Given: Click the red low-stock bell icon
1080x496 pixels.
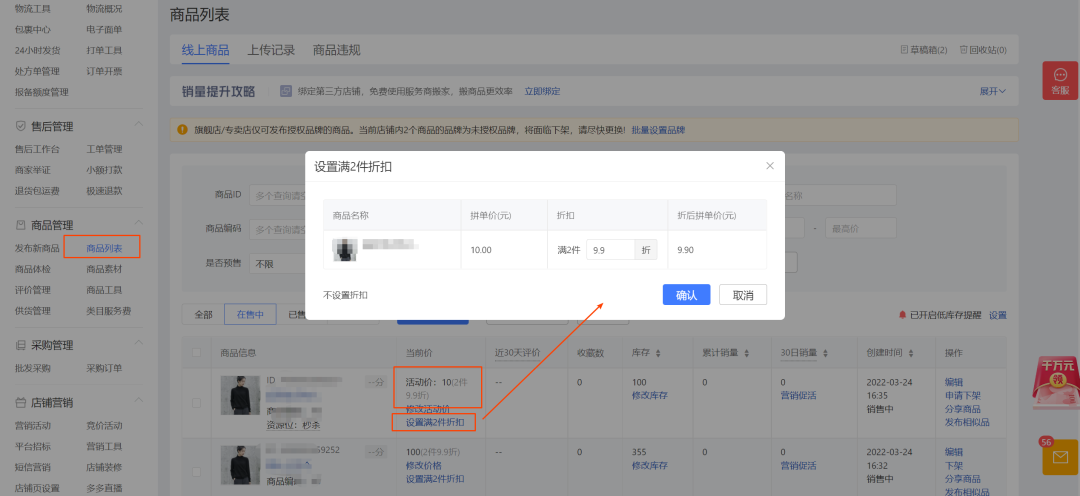Looking at the screenshot, I should click(x=902, y=315).
